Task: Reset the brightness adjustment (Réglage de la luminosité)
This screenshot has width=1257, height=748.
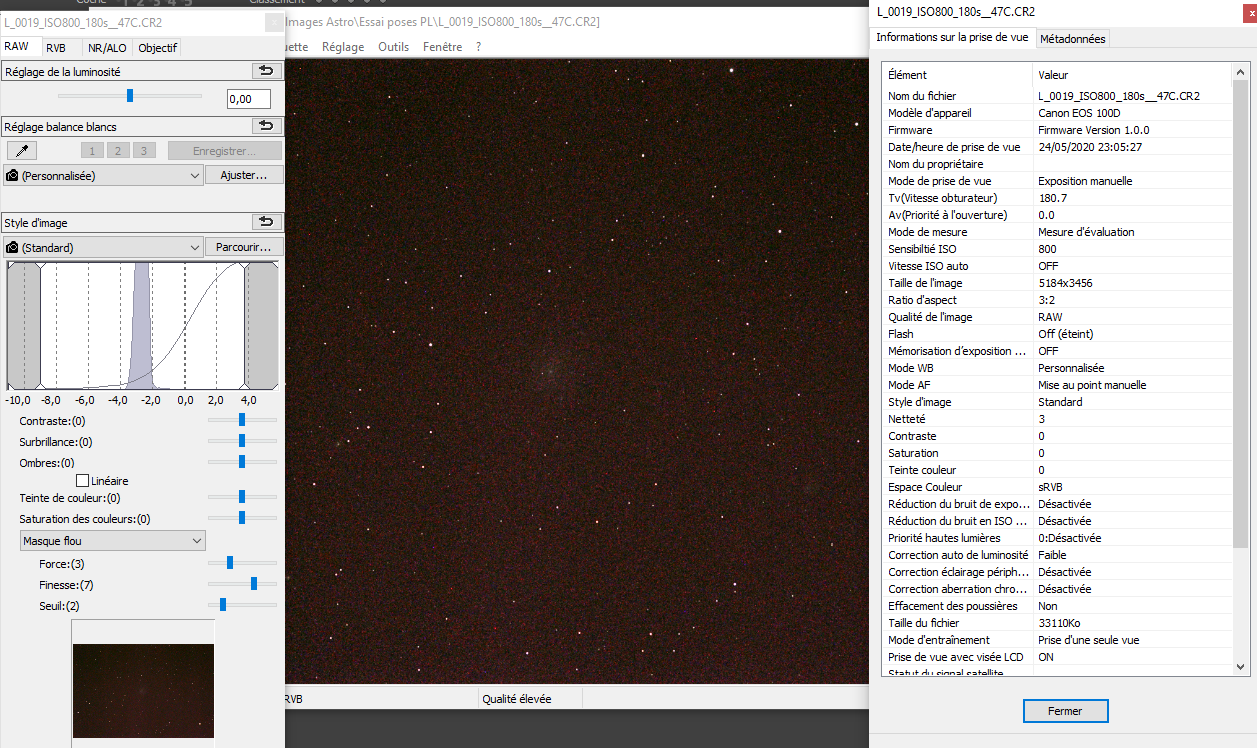Action: click(x=266, y=71)
